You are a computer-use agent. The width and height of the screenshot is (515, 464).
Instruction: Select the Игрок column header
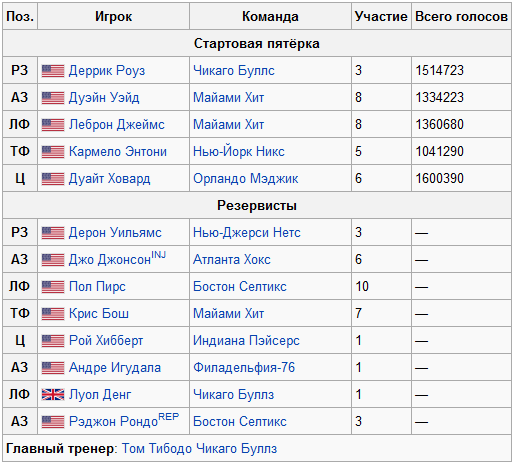(113, 16)
